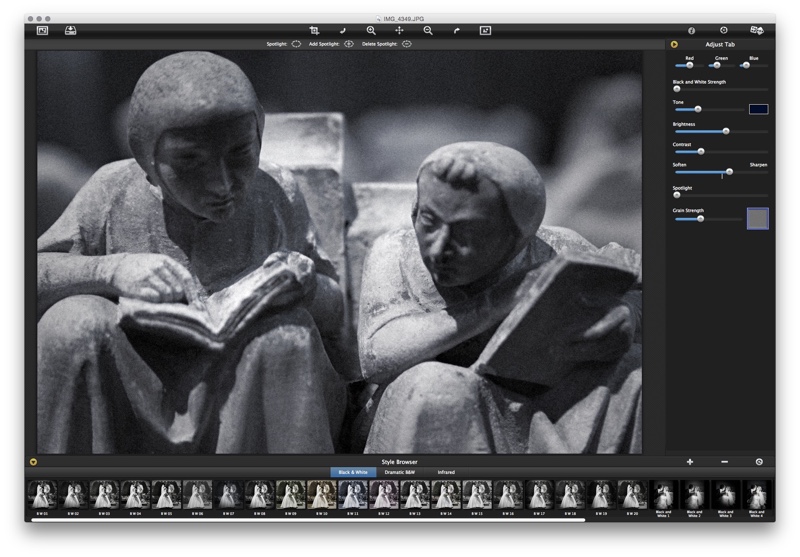Click the Brightness slider

click(x=721, y=131)
